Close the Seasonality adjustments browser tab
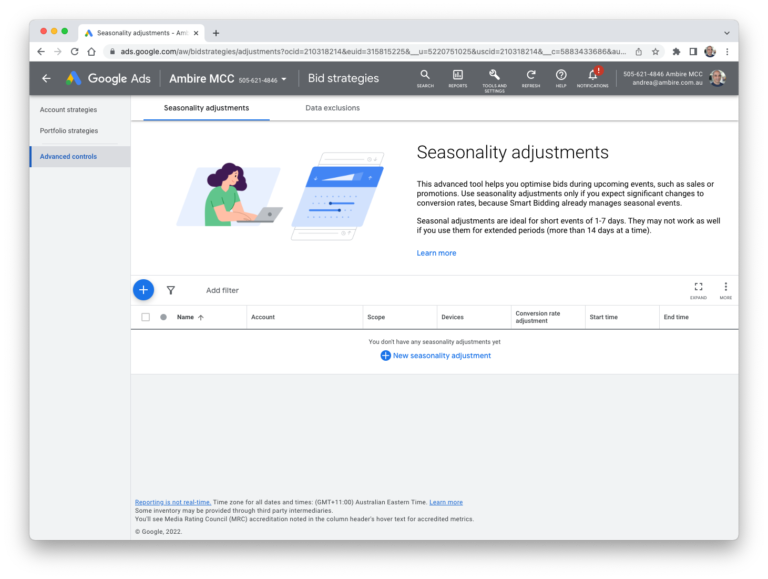768x579 pixels. coord(196,33)
